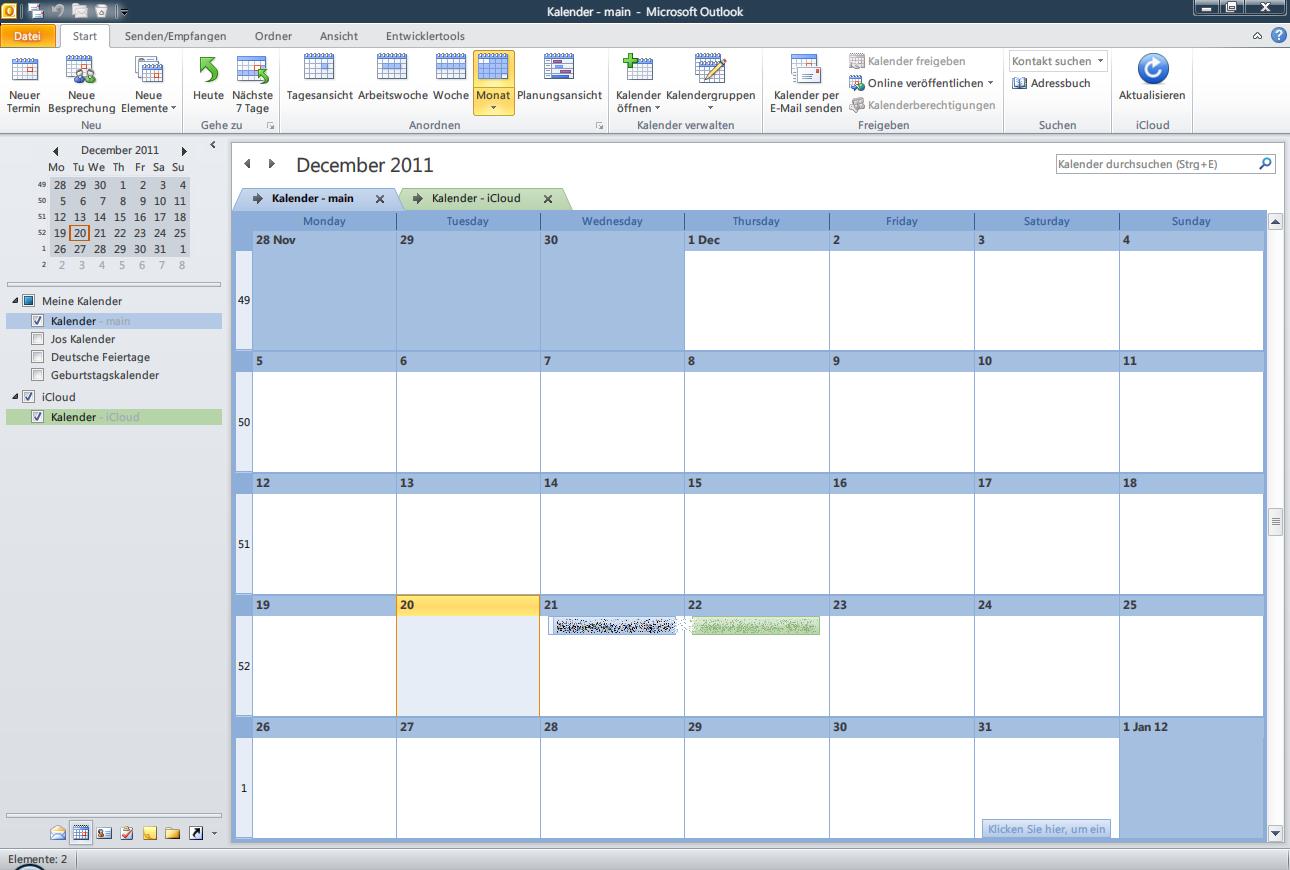Collapse the iCloud calendar group

pos(15,397)
